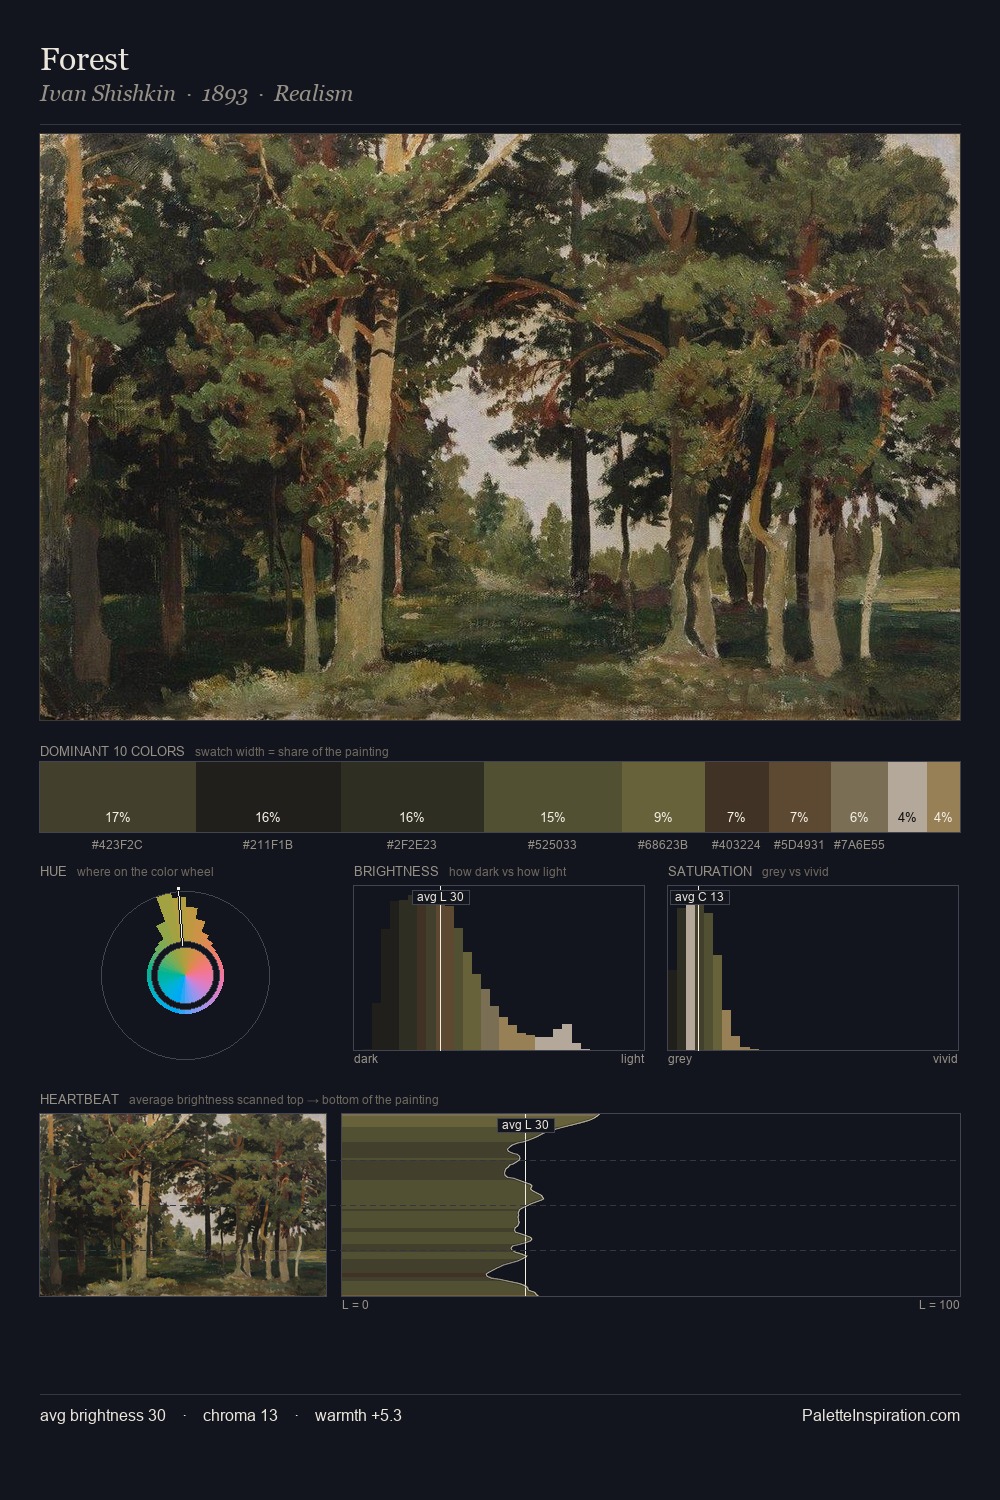Click the "light" axis label under Brightness
This screenshot has height=1500, width=1000.
pyautogui.click(x=632, y=1059)
